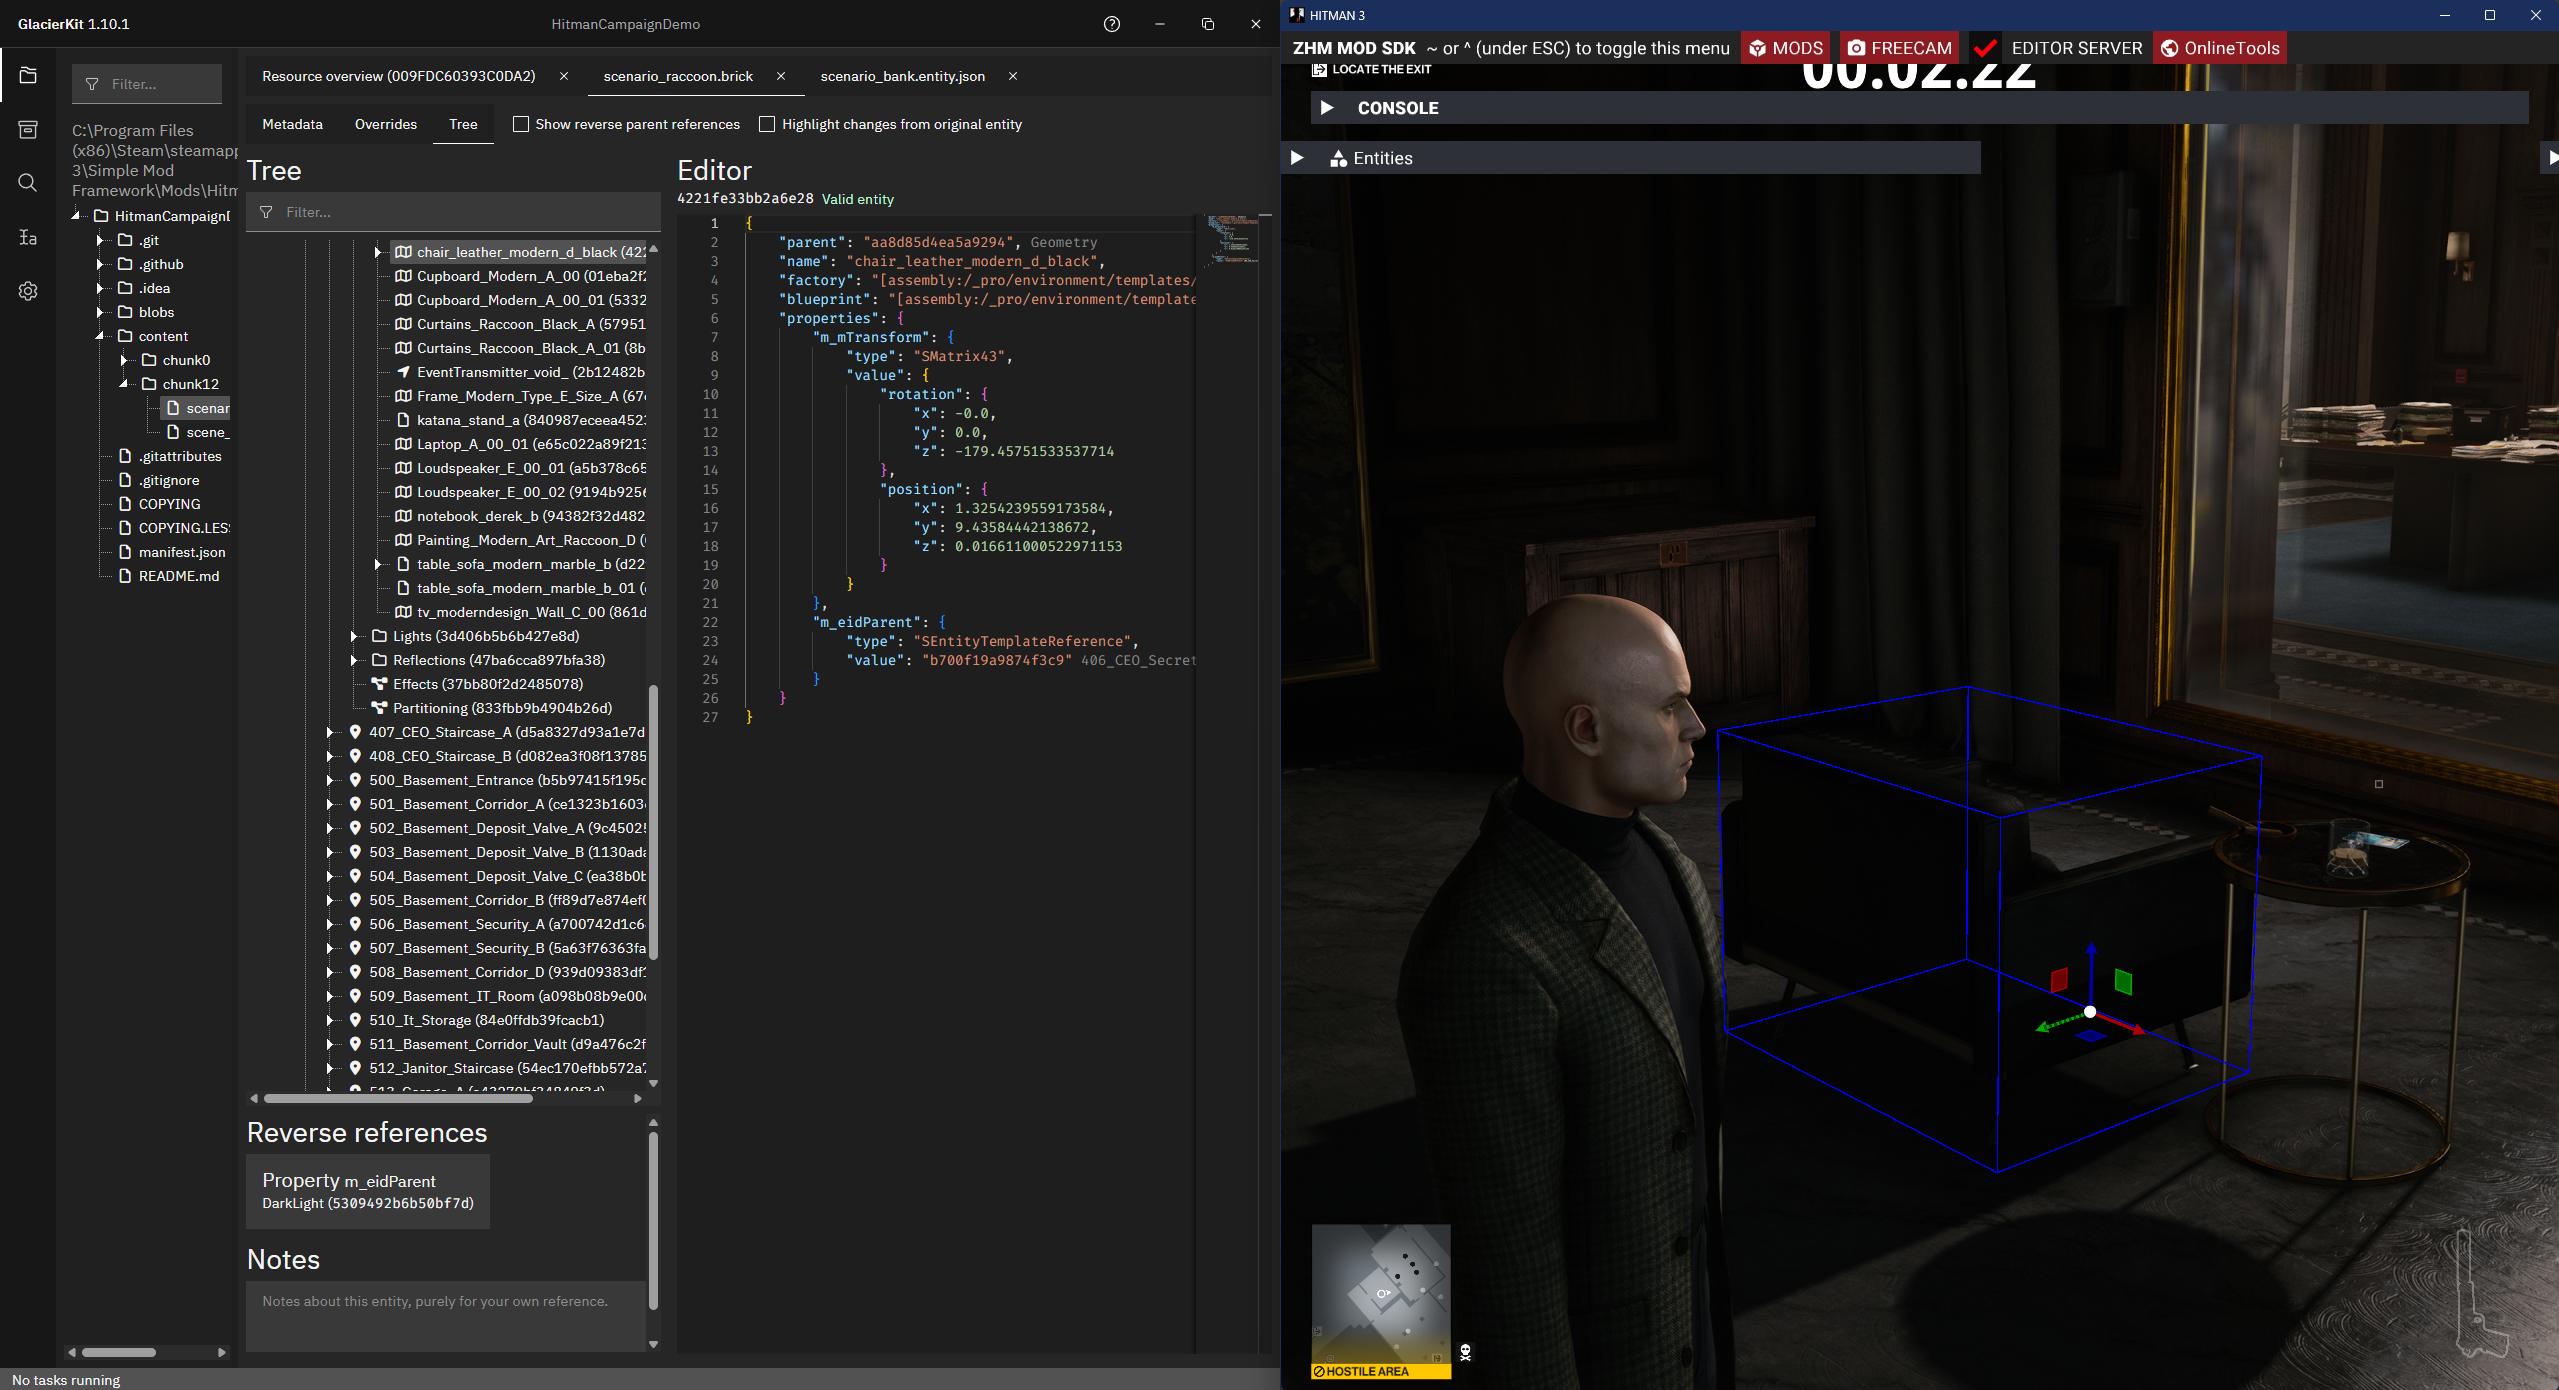The image size is (2559, 1390).
Task: Click the MODS cube icon in ZHM SDK bar
Action: tap(1757, 48)
